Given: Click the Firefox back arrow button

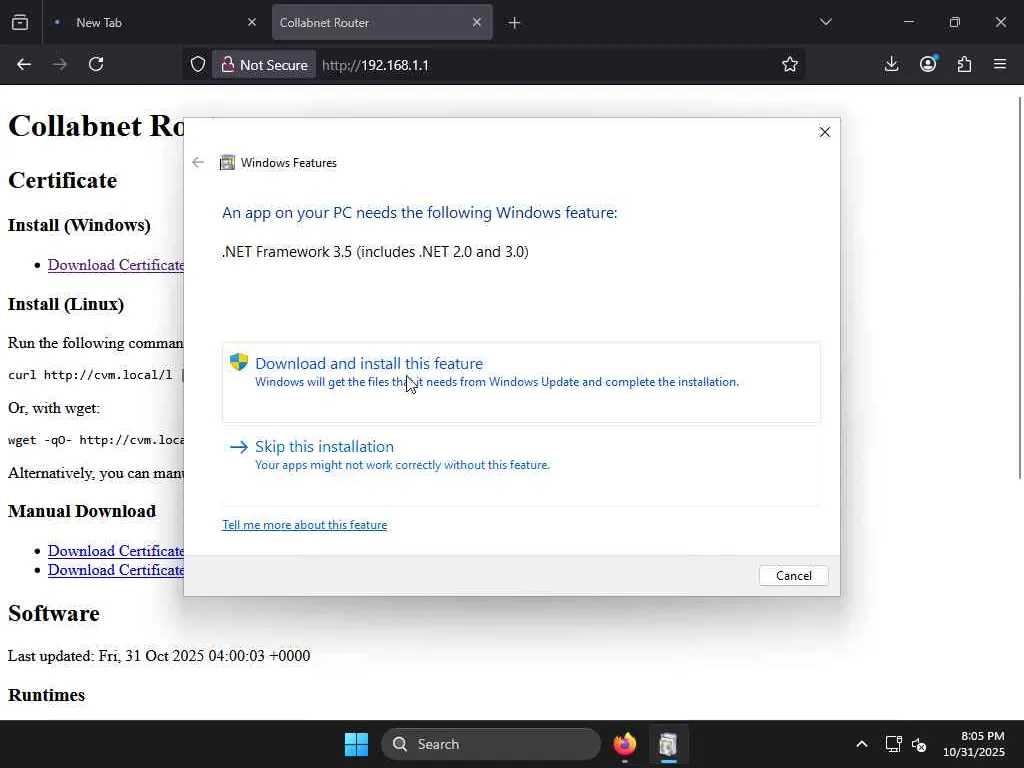Looking at the screenshot, I should (x=24, y=65).
